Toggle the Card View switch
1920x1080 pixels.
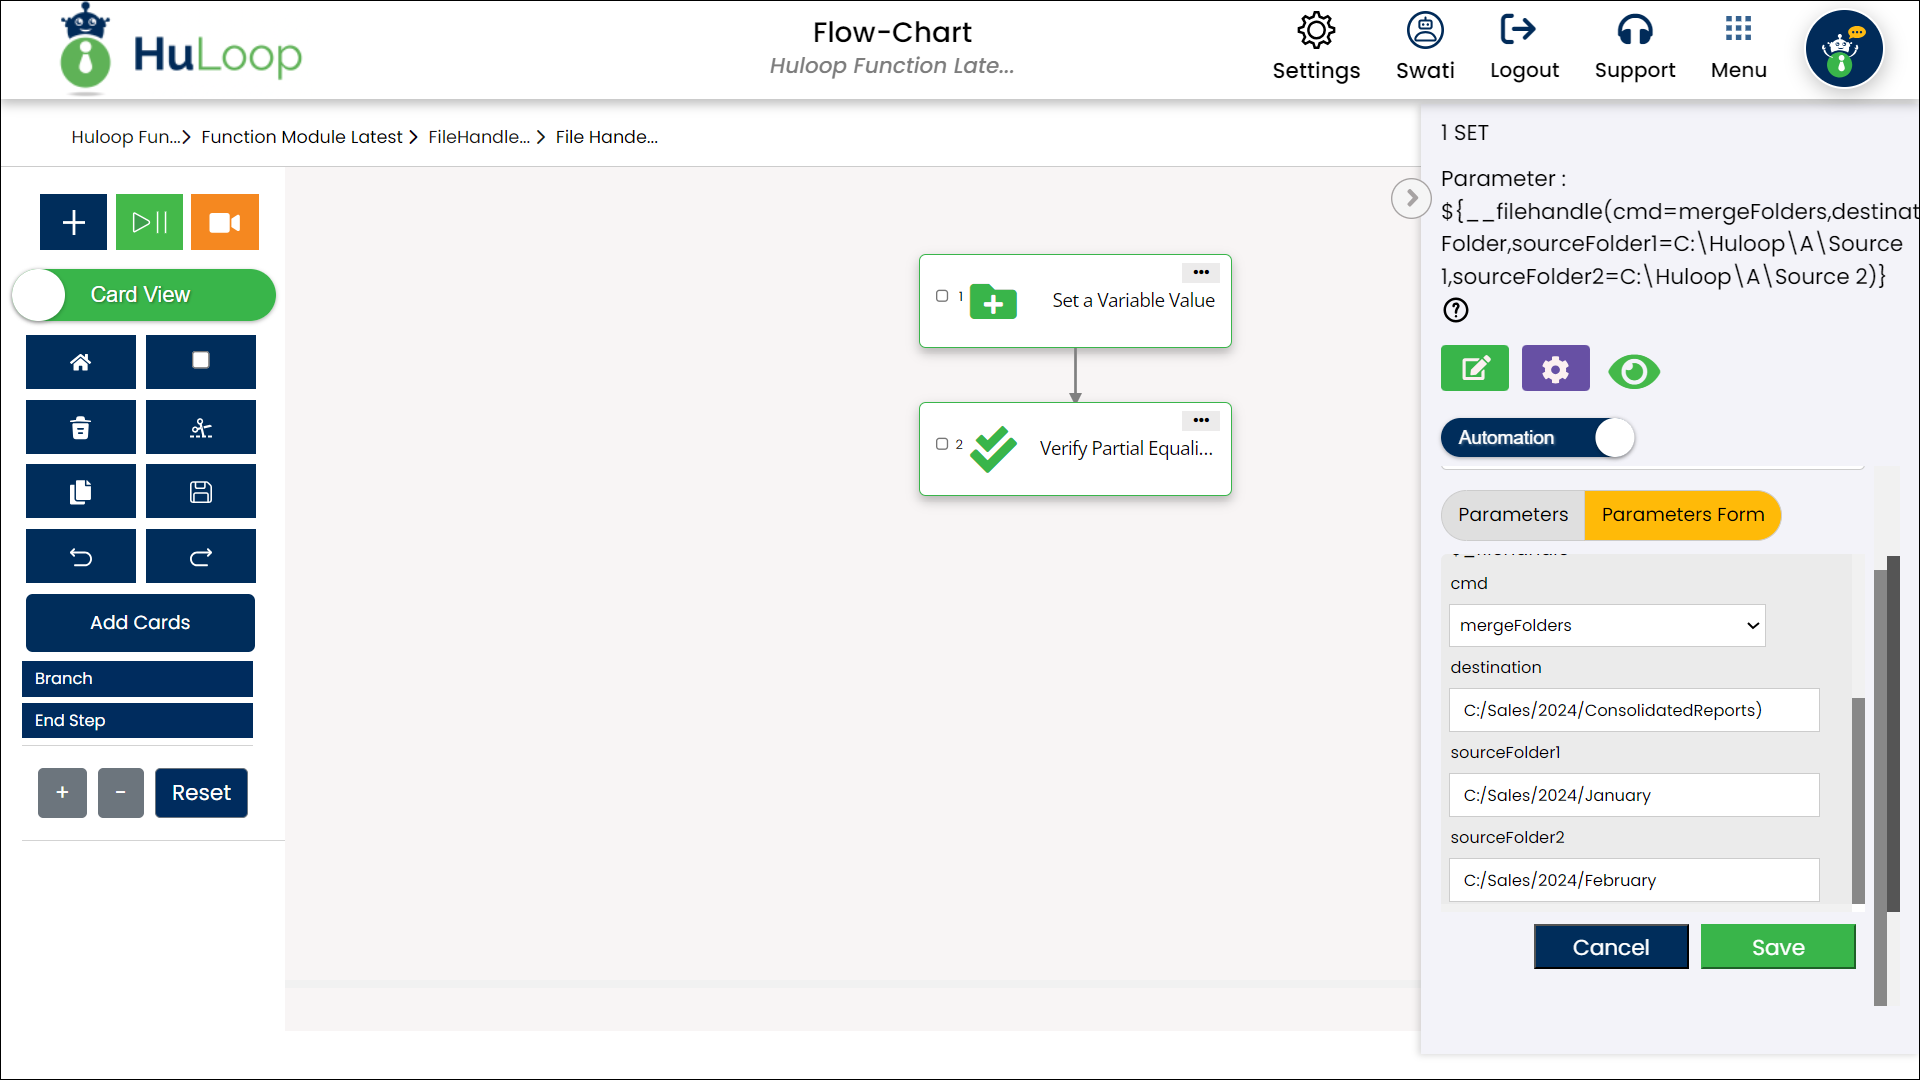click(x=144, y=295)
